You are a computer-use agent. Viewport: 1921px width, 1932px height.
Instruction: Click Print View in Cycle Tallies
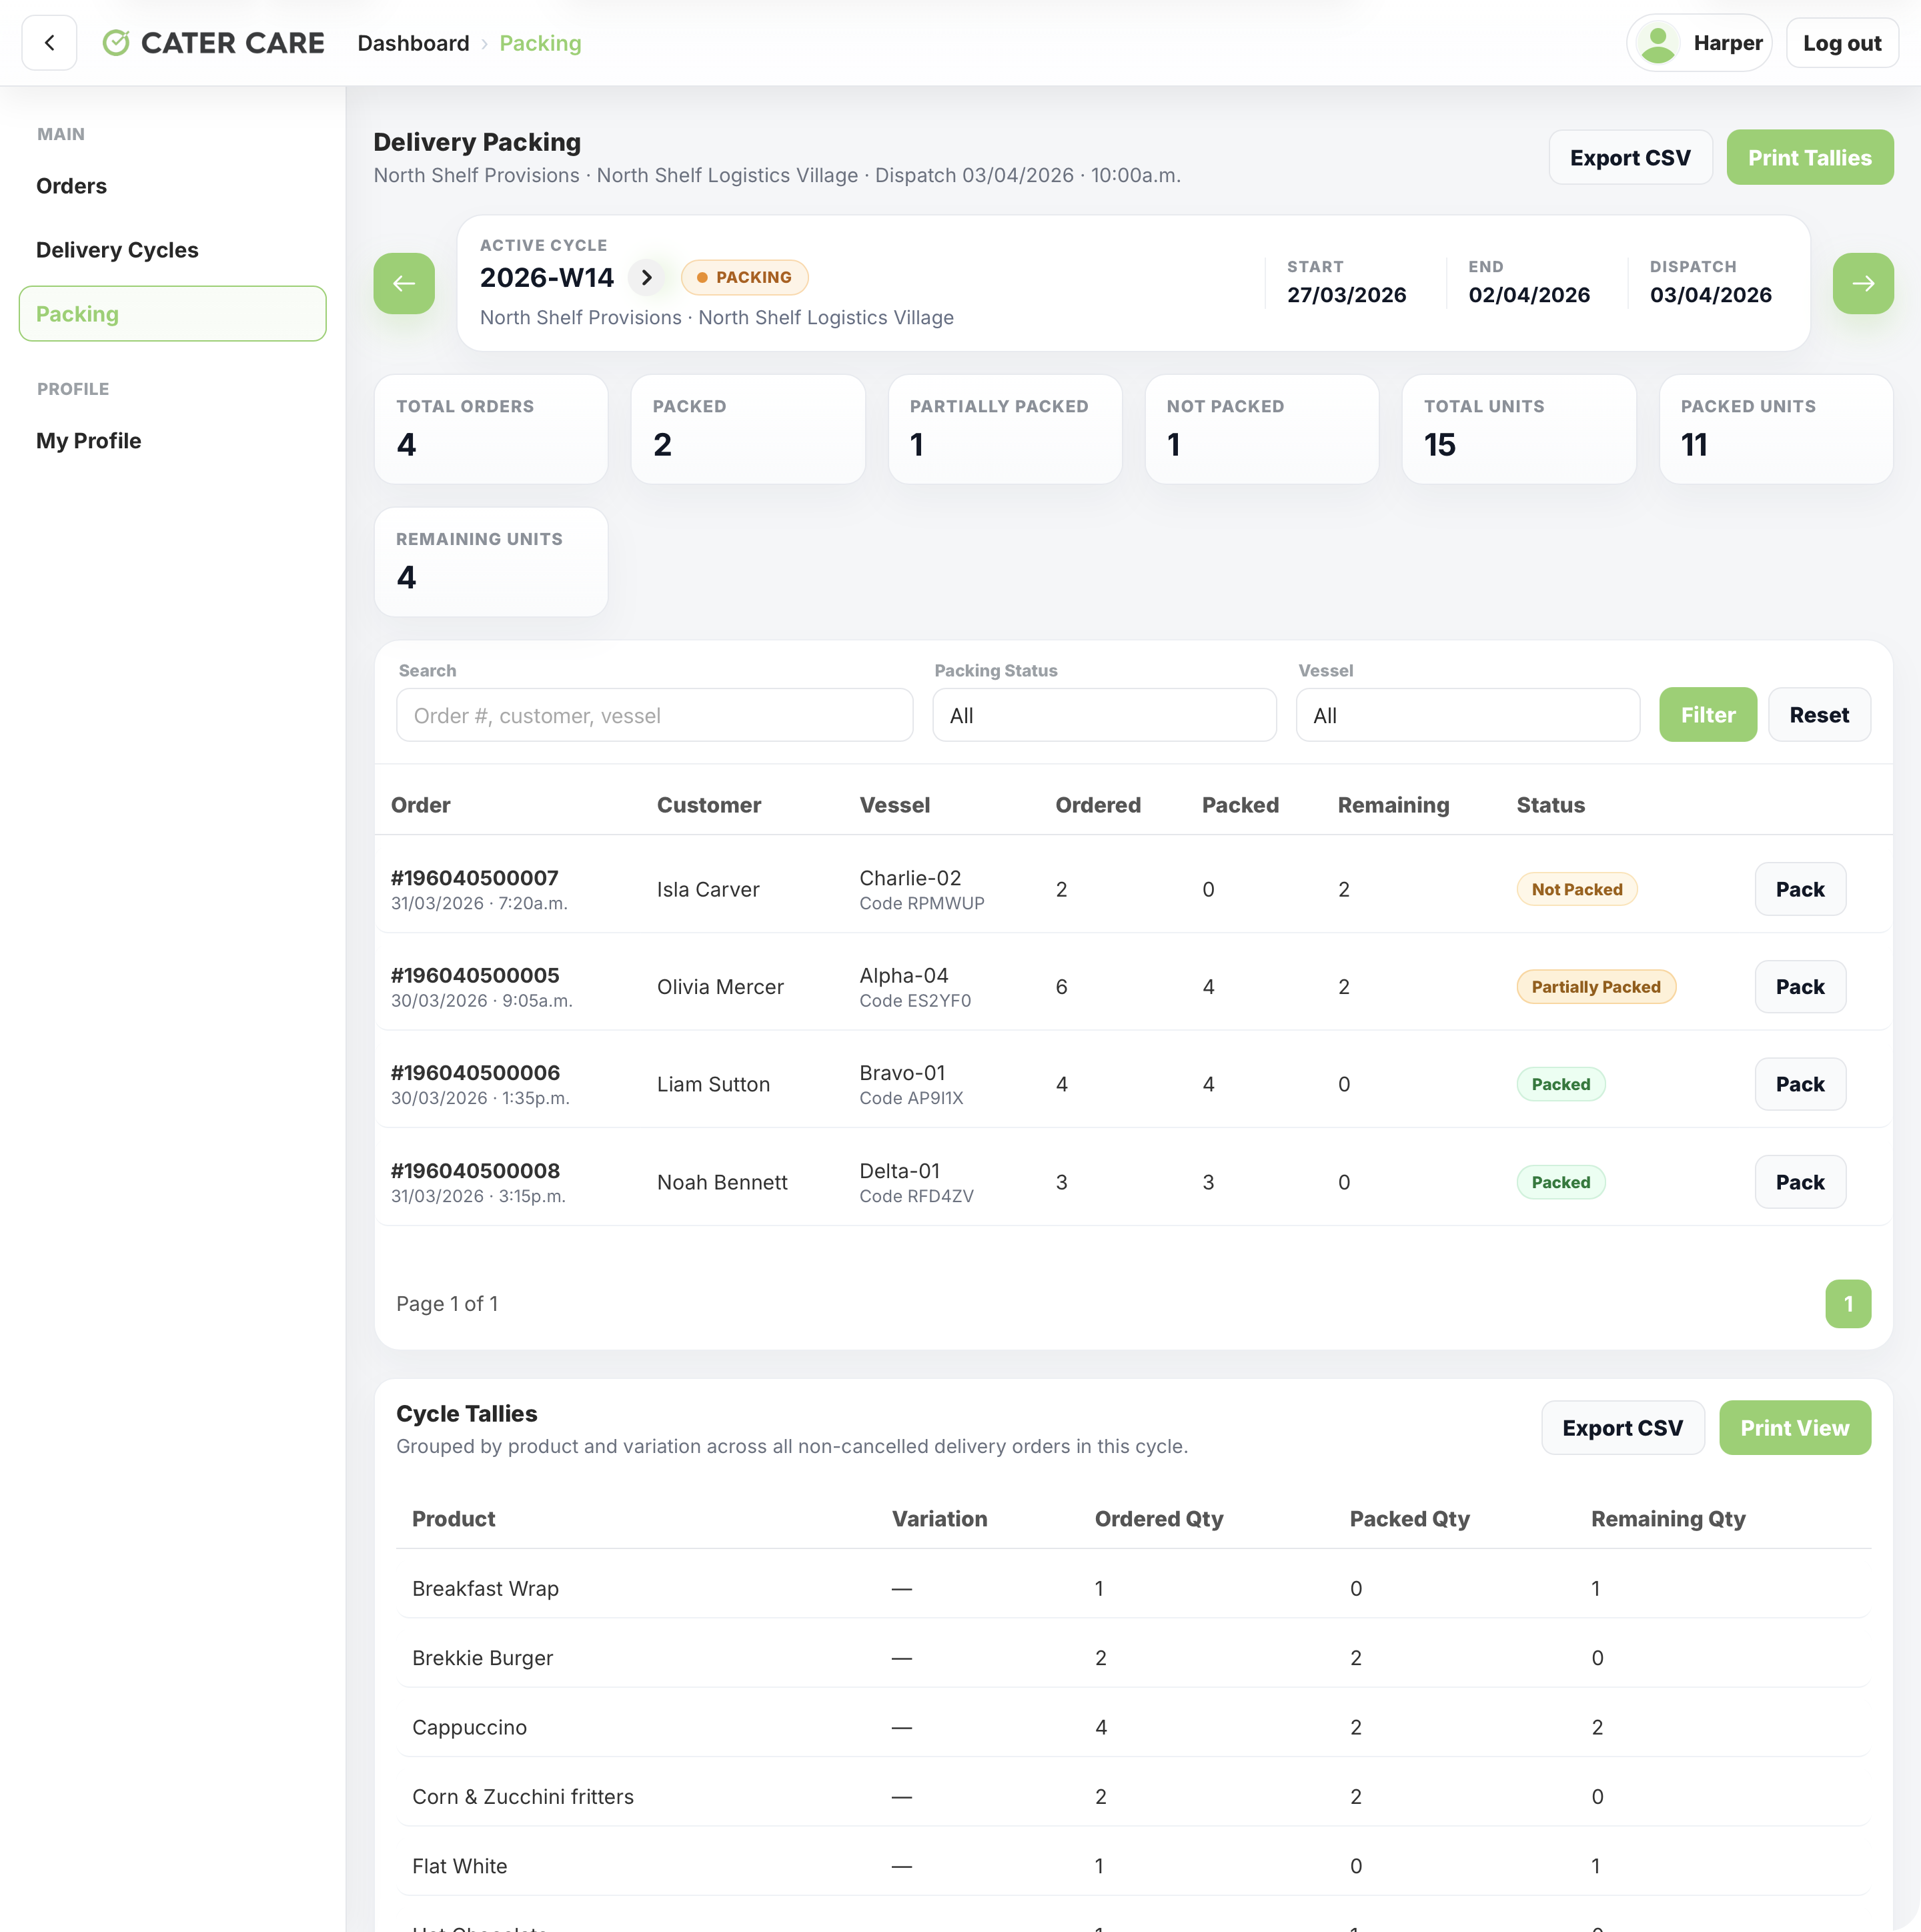click(1794, 1428)
